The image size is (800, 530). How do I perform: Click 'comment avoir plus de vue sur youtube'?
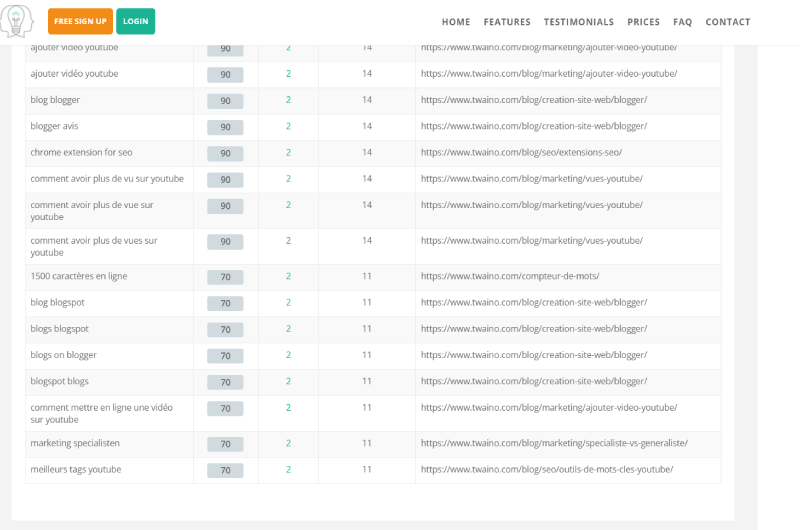coord(92,211)
